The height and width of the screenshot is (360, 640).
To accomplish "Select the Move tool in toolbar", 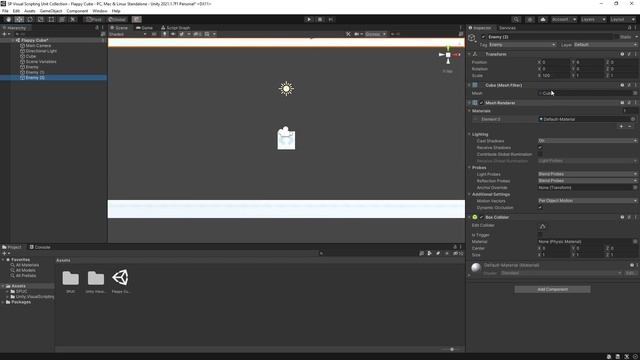I will point(19,19).
